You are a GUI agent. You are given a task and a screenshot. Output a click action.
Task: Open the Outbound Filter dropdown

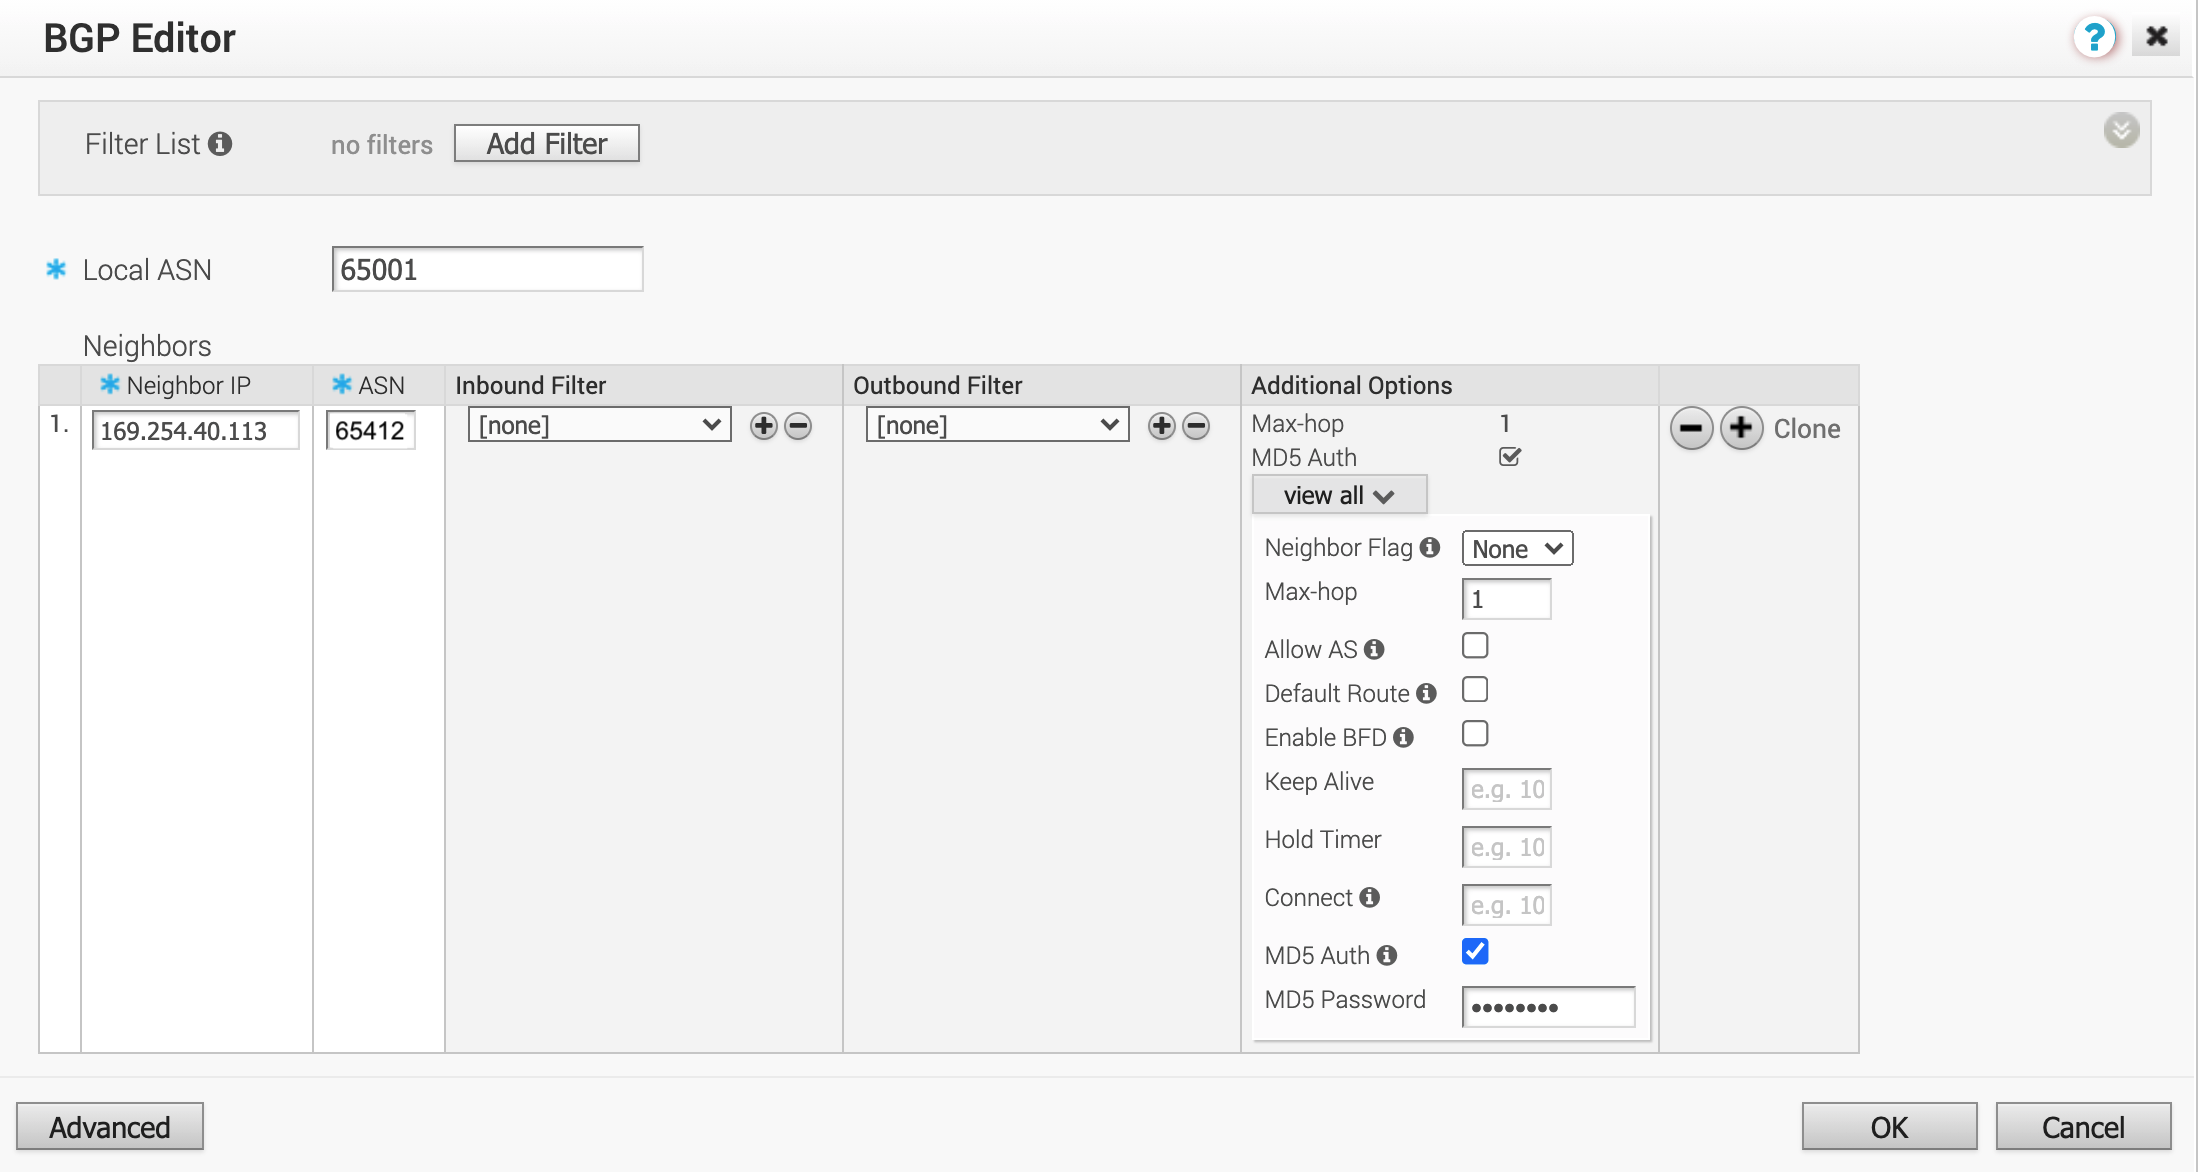[x=997, y=425]
